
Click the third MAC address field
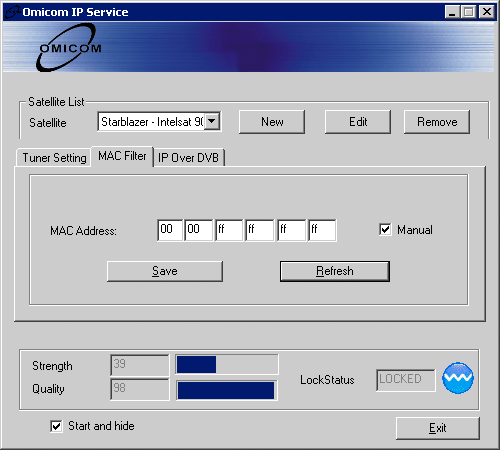coord(229,230)
